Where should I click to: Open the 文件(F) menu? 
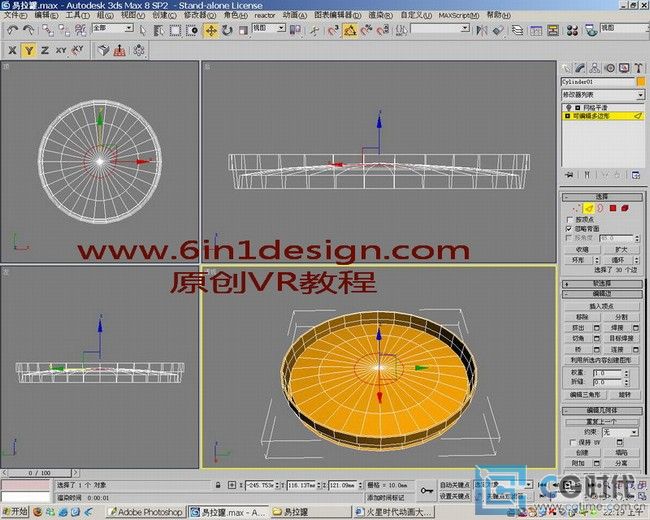tap(15, 15)
